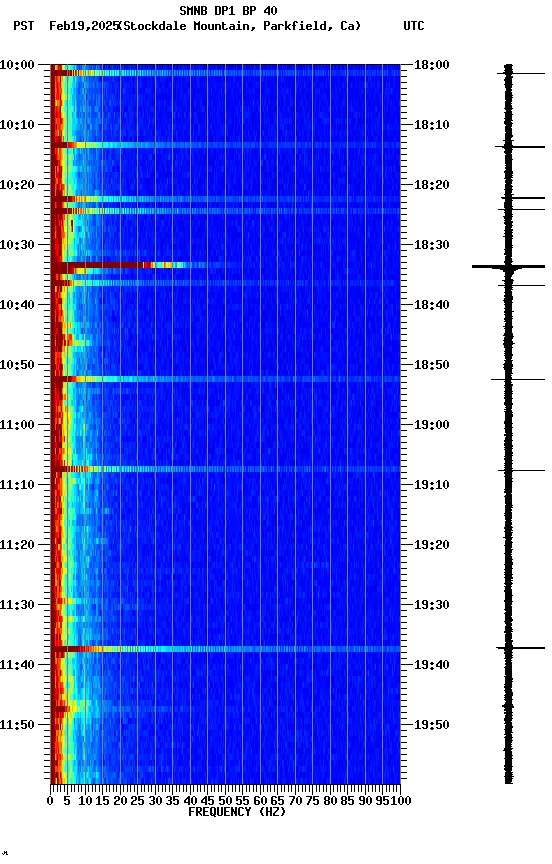The width and height of the screenshot is (552, 864).
Task: Click the '18:50' UTC time label
Action: click(432, 365)
